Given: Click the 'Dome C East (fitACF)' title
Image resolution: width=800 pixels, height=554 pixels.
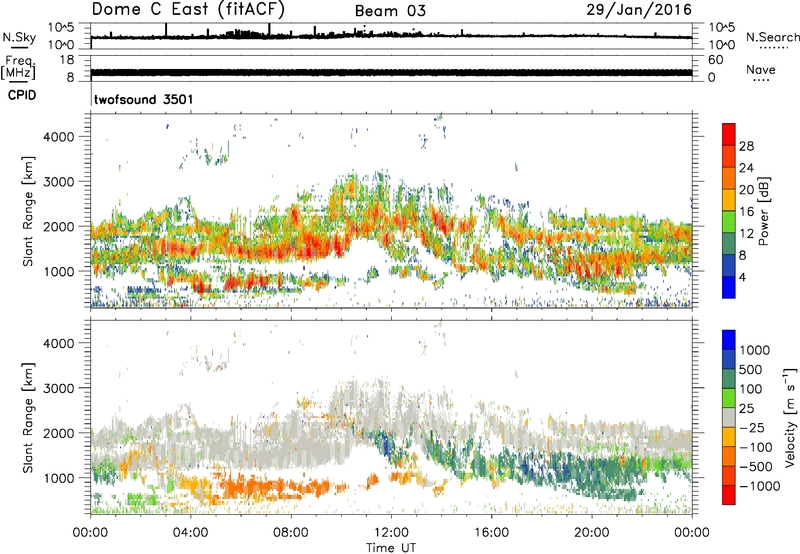Looking at the screenshot, I should click(188, 10).
